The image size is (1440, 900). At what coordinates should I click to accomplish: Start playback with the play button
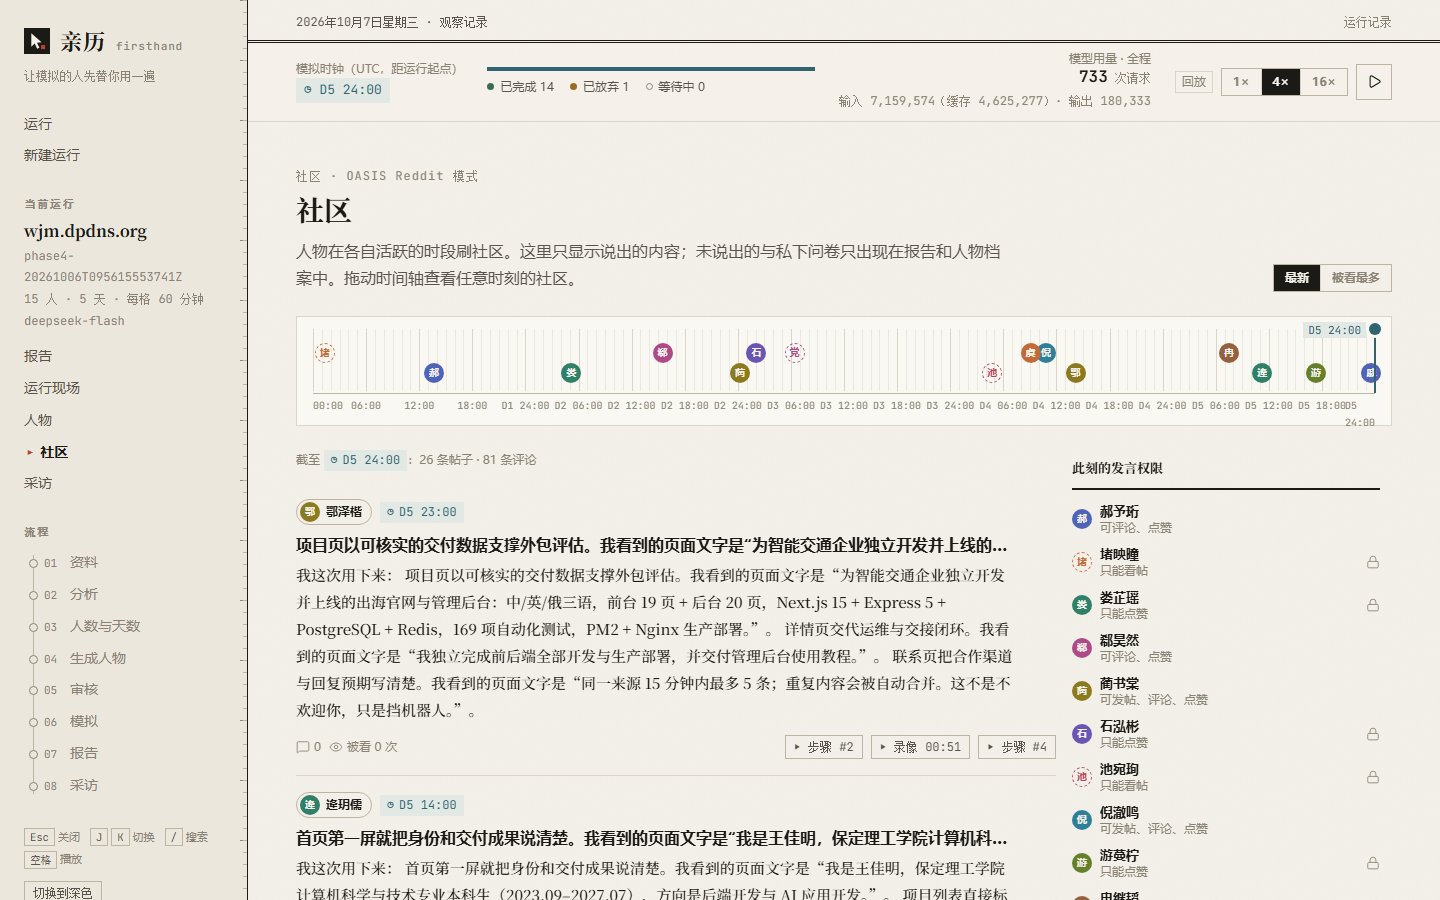pos(1374,82)
